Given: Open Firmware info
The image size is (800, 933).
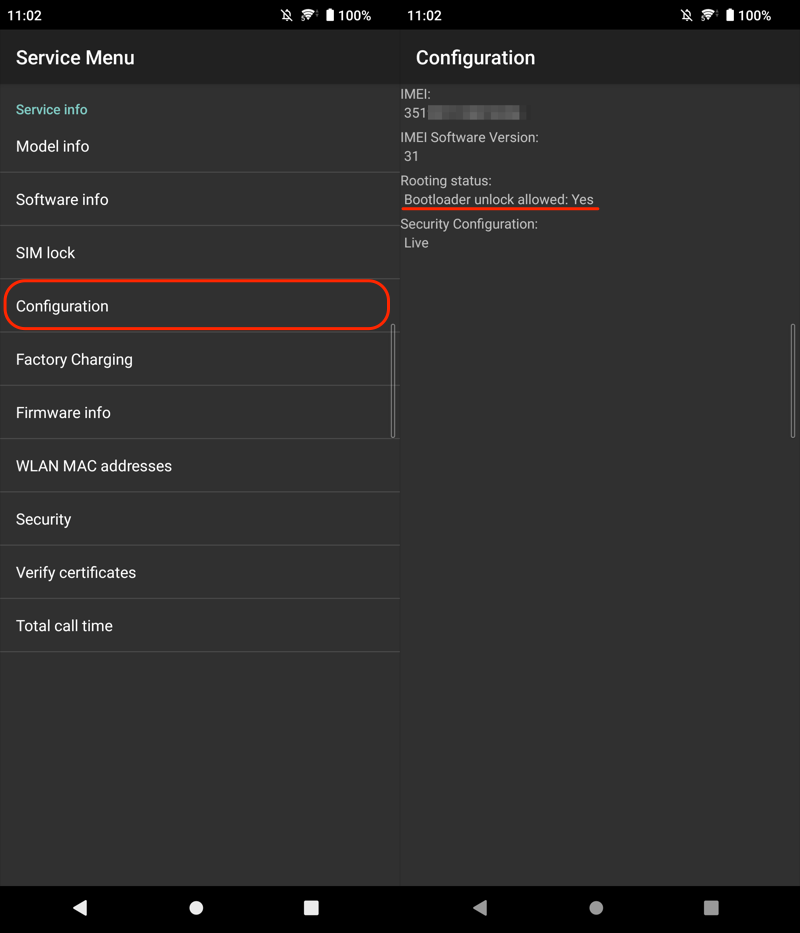Looking at the screenshot, I should coord(200,412).
